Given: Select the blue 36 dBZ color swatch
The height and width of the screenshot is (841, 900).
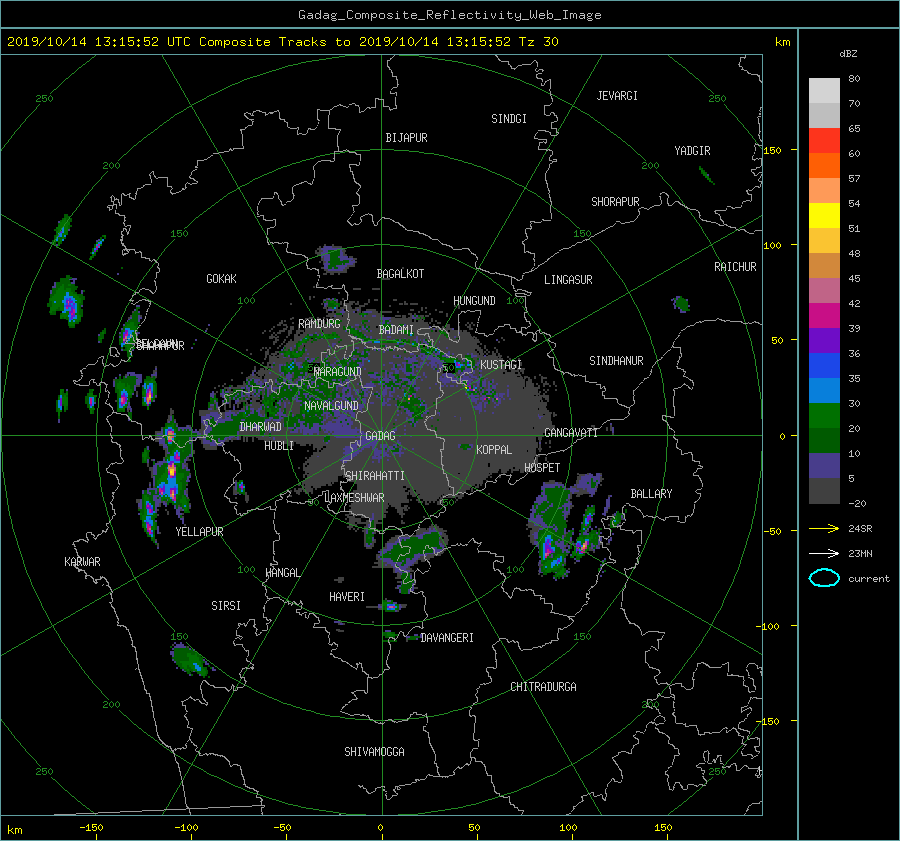Looking at the screenshot, I should point(824,365).
